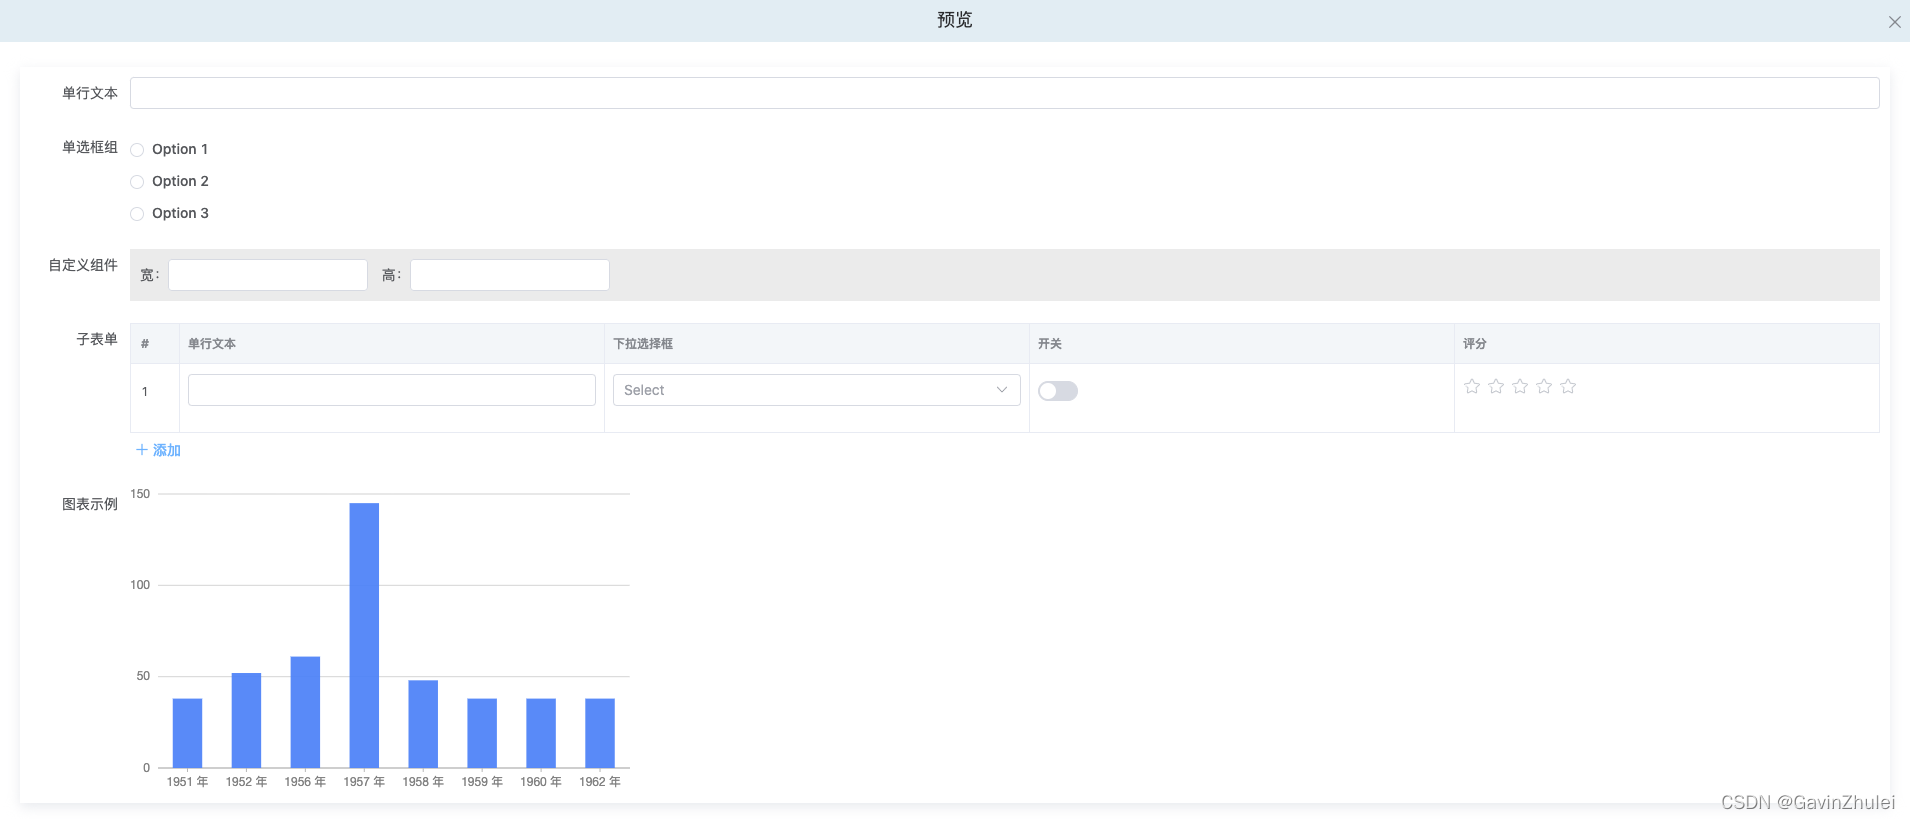Viewport: 1910px width, 819px height.
Task: Click the 1962 年 bar in chart
Action: tap(600, 733)
